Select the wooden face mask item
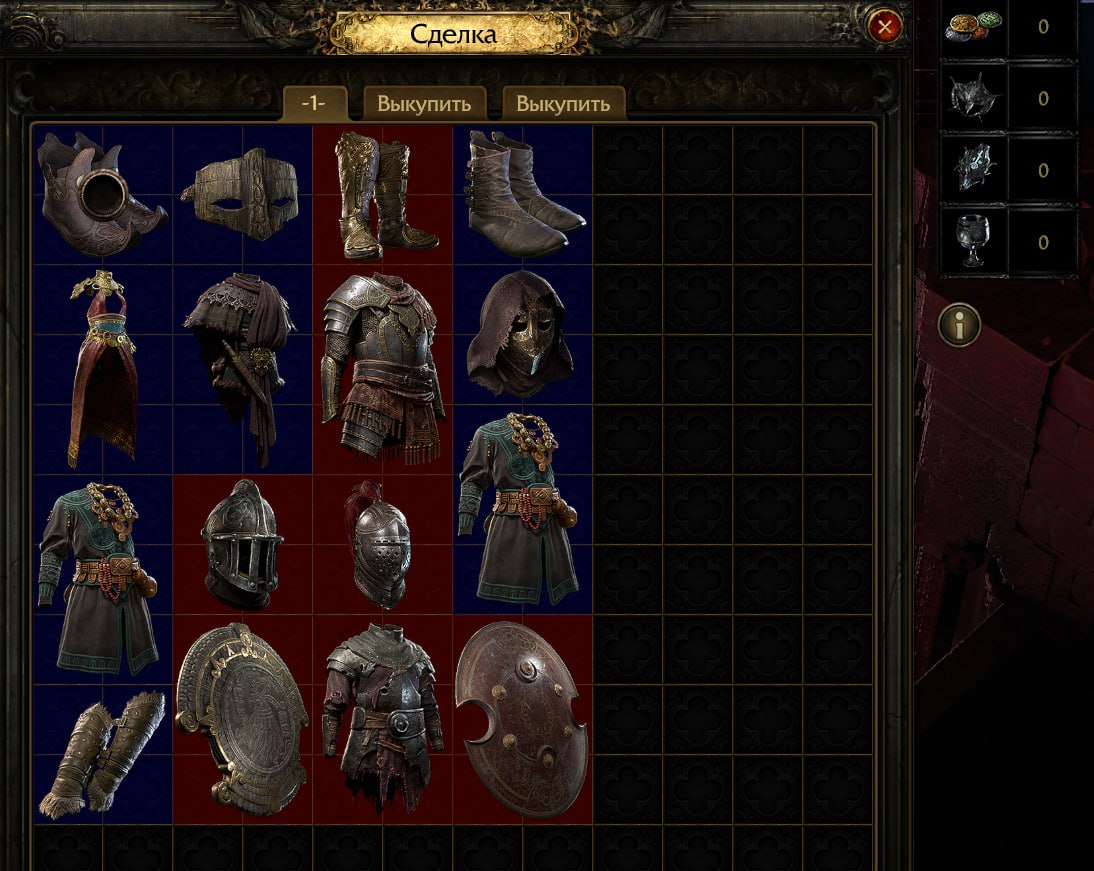 (242, 195)
